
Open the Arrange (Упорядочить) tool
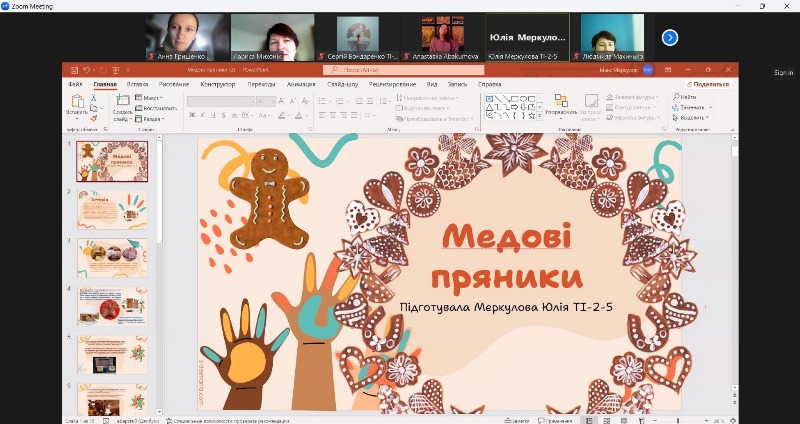(561, 102)
